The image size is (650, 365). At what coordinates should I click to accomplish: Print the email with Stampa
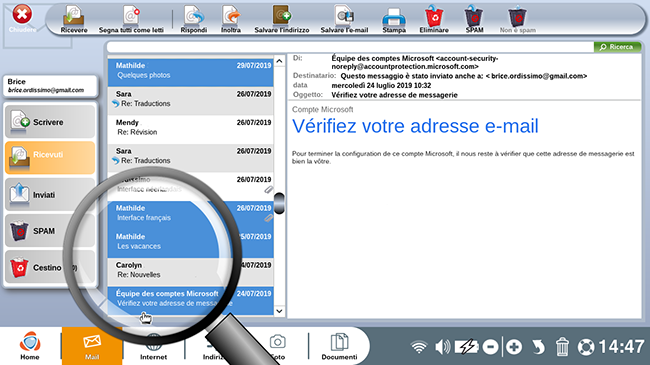[x=394, y=19]
